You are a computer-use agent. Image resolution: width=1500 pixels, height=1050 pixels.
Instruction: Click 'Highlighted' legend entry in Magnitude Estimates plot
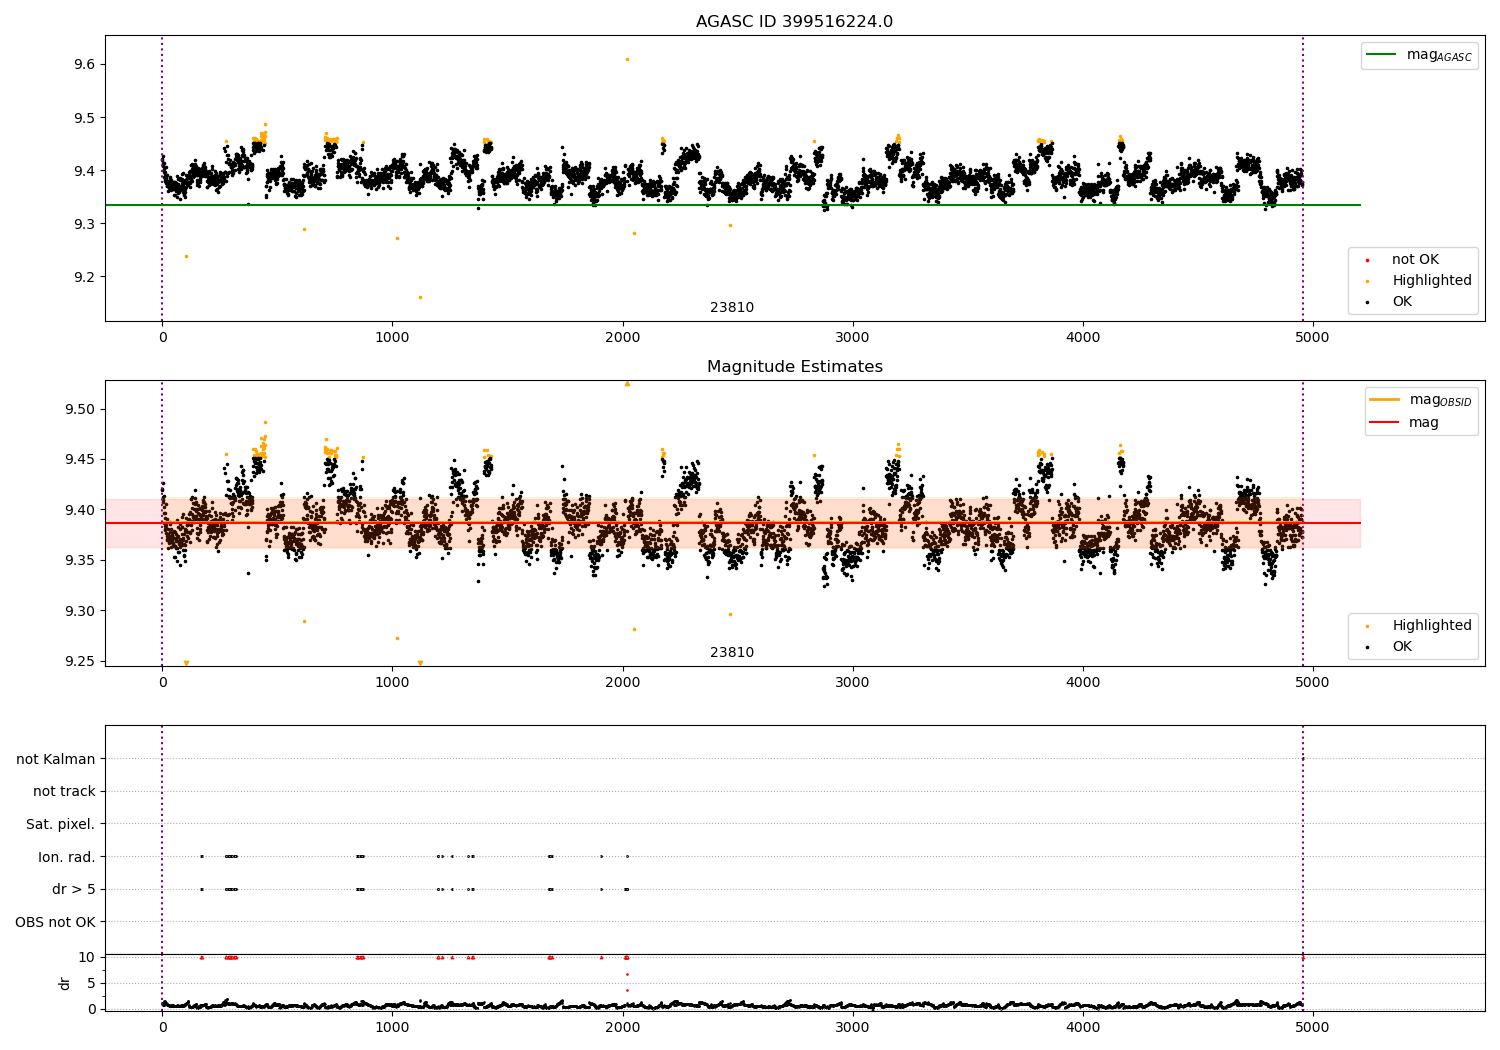coord(1431,626)
